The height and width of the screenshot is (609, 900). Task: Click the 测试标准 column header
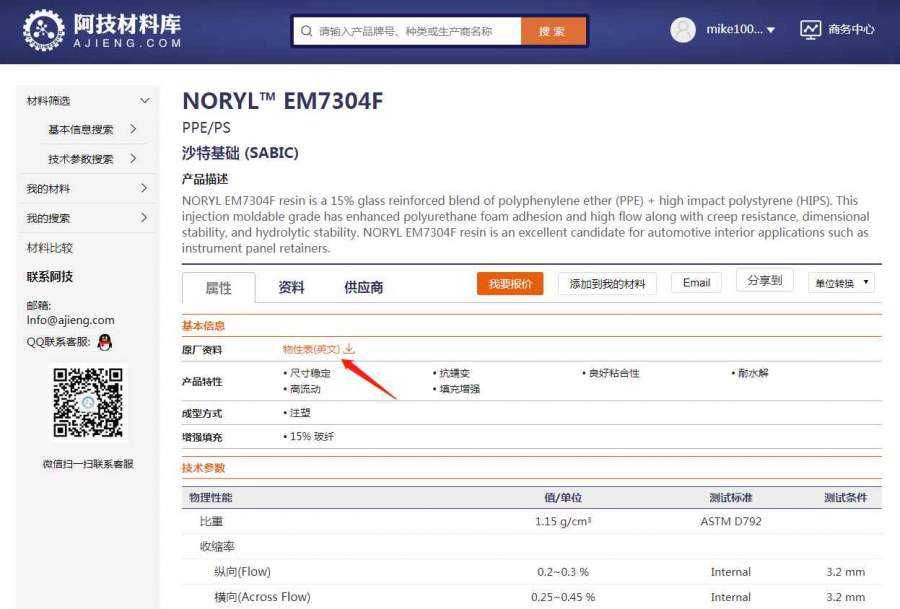tap(731, 498)
